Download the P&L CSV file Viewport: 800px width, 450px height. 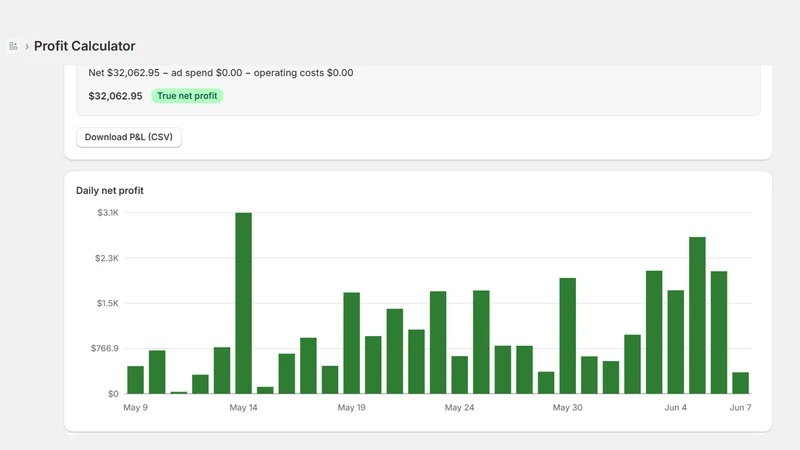[x=129, y=137]
